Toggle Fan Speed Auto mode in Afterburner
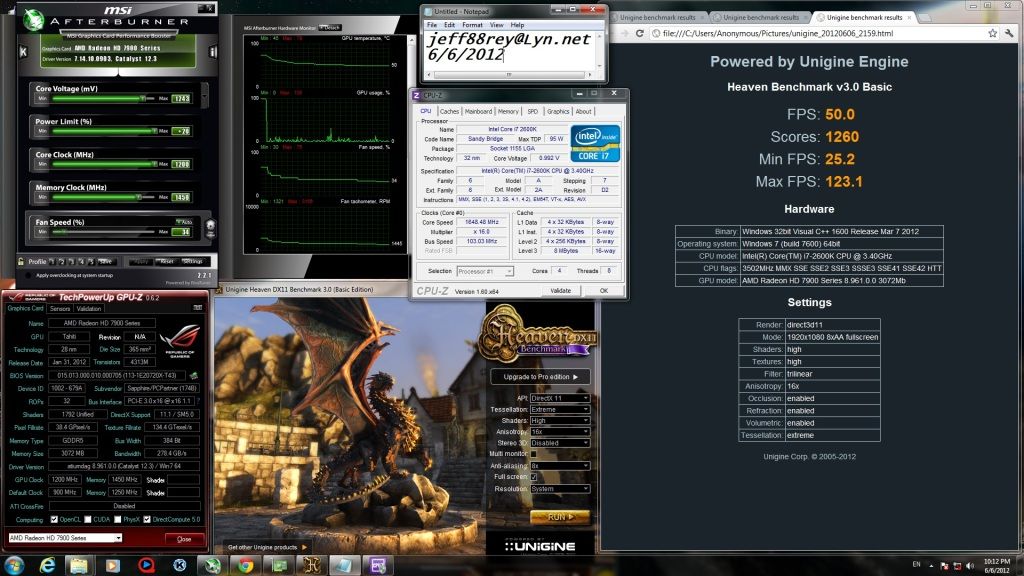The width and height of the screenshot is (1024, 576). click(183, 222)
